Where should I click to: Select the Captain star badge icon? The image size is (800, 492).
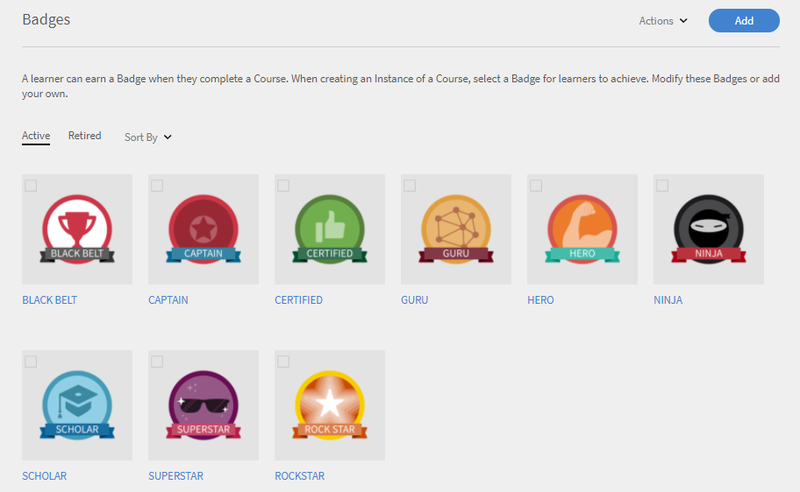pyautogui.click(x=203, y=229)
